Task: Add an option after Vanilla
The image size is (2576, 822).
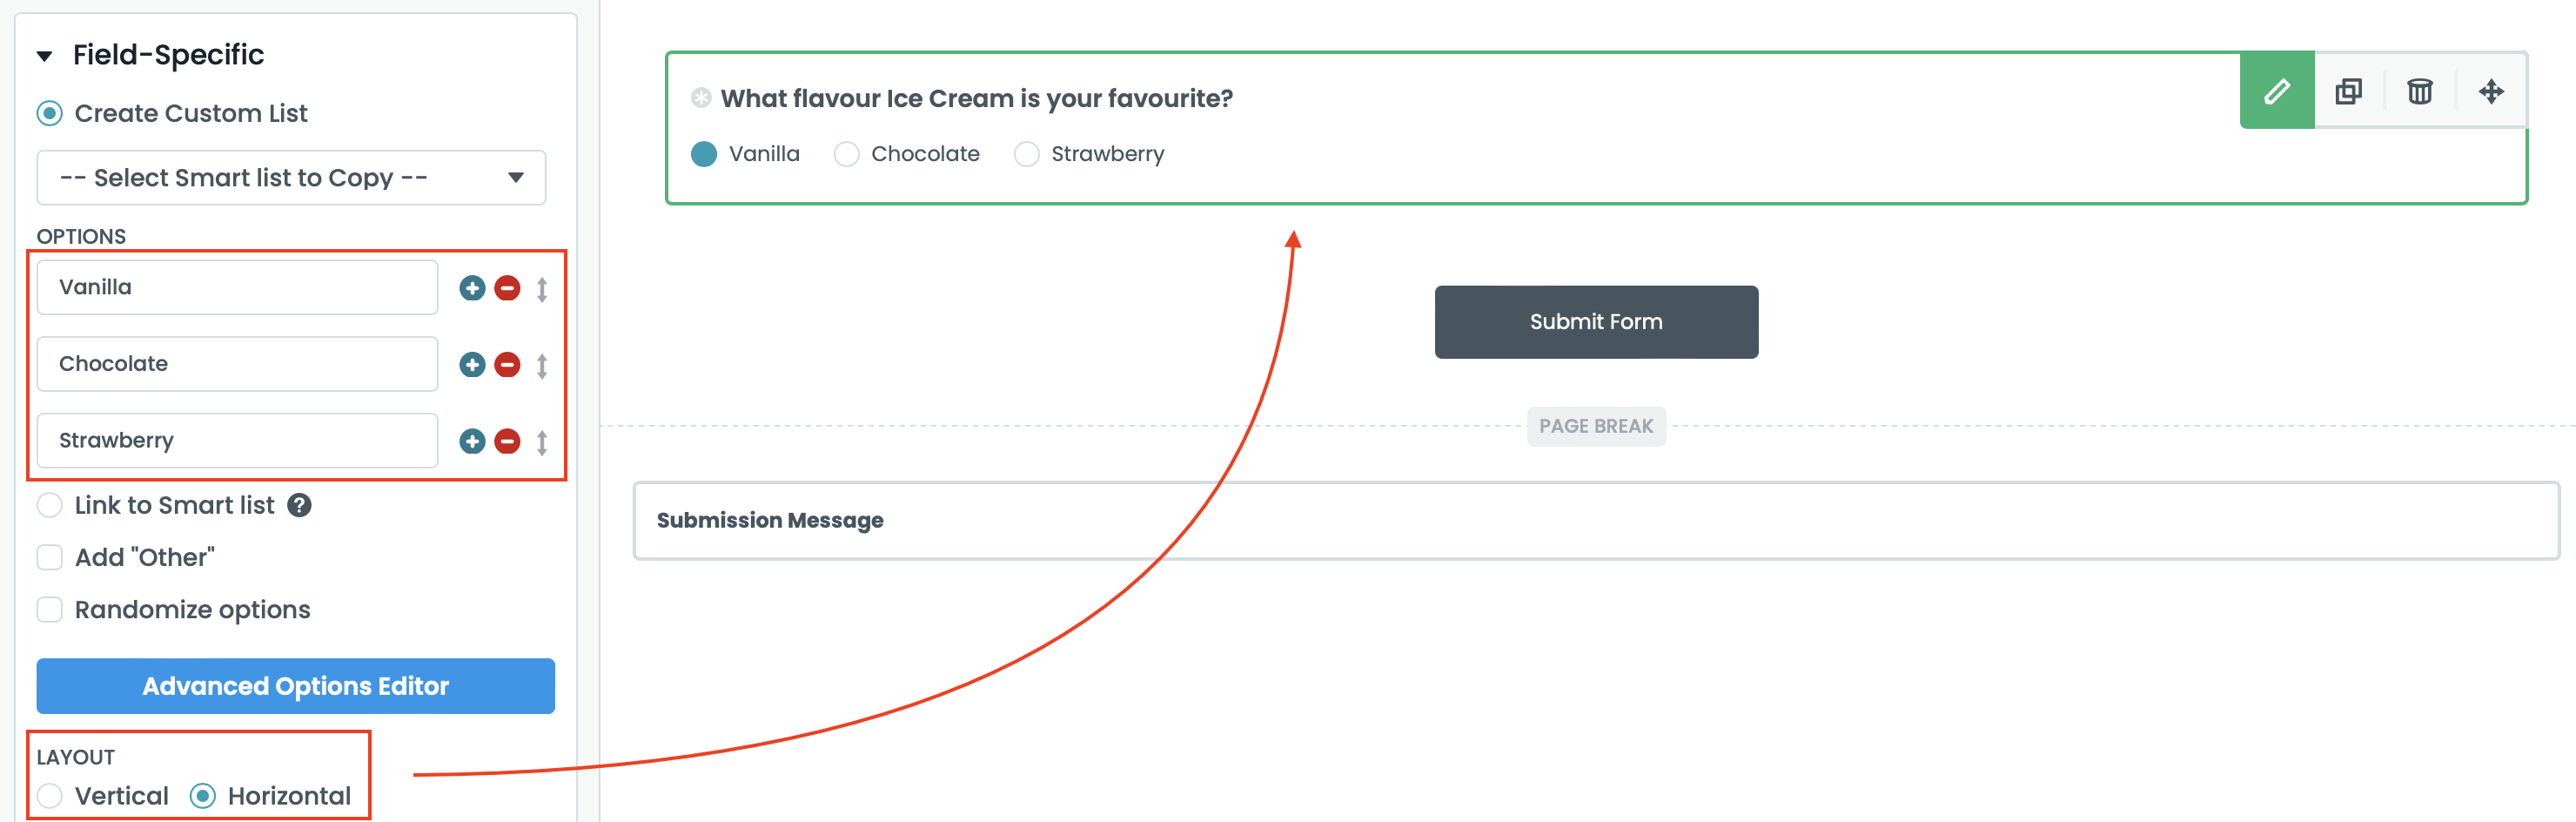Action: point(472,288)
